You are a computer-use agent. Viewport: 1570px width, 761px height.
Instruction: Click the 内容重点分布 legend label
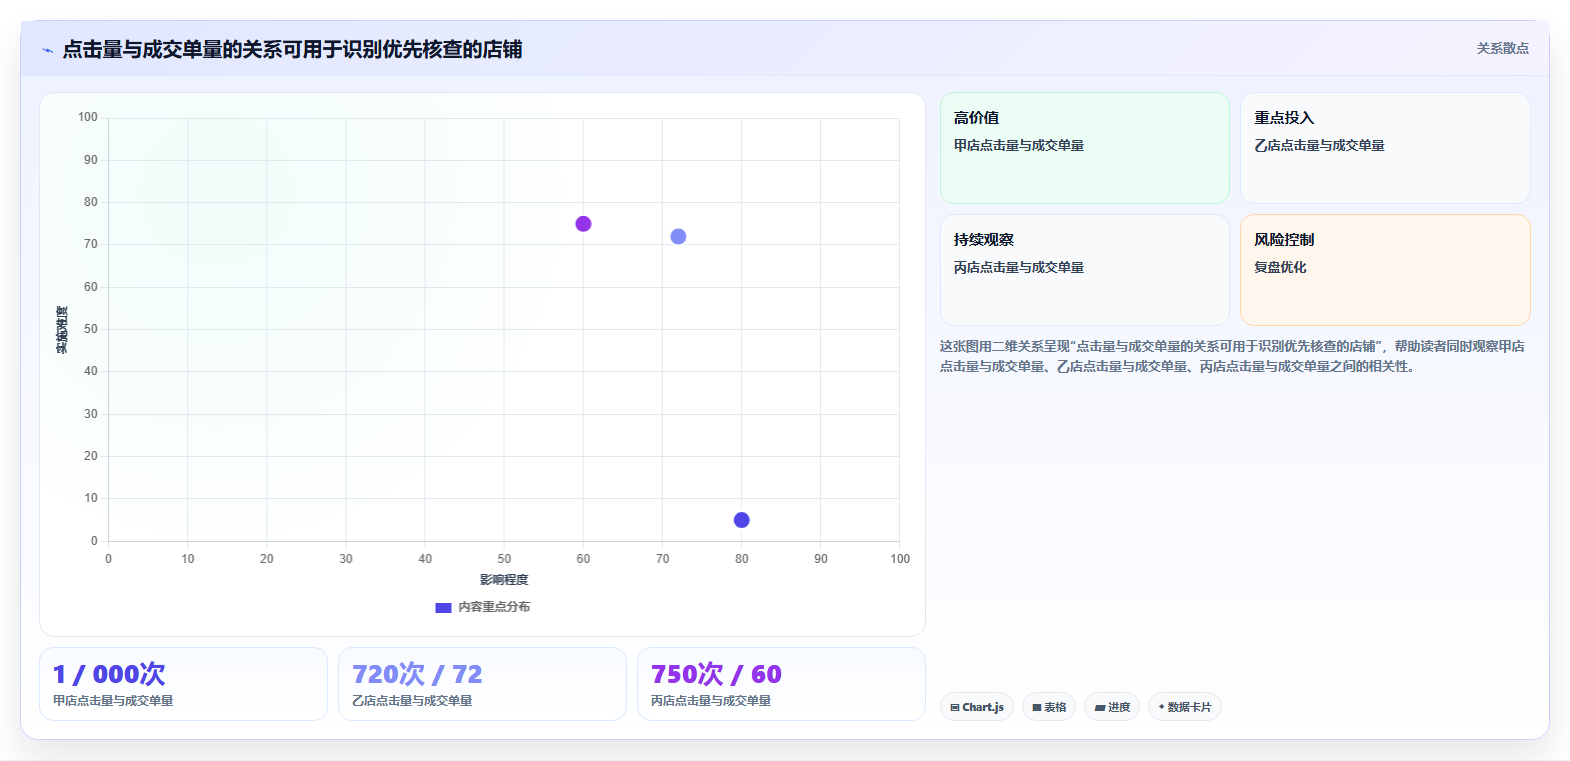coord(494,607)
